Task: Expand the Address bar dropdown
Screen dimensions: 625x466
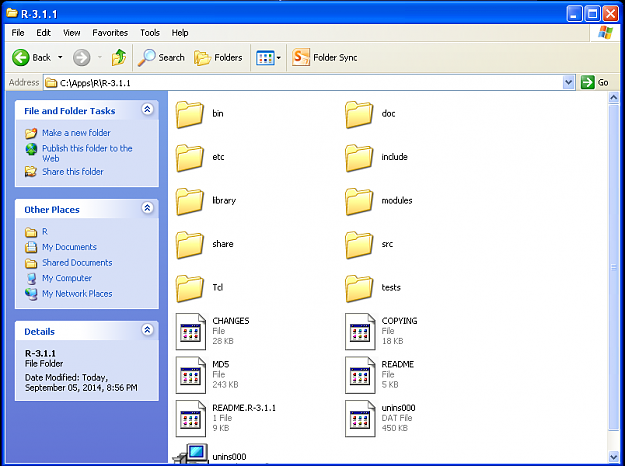Action: (568, 83)
